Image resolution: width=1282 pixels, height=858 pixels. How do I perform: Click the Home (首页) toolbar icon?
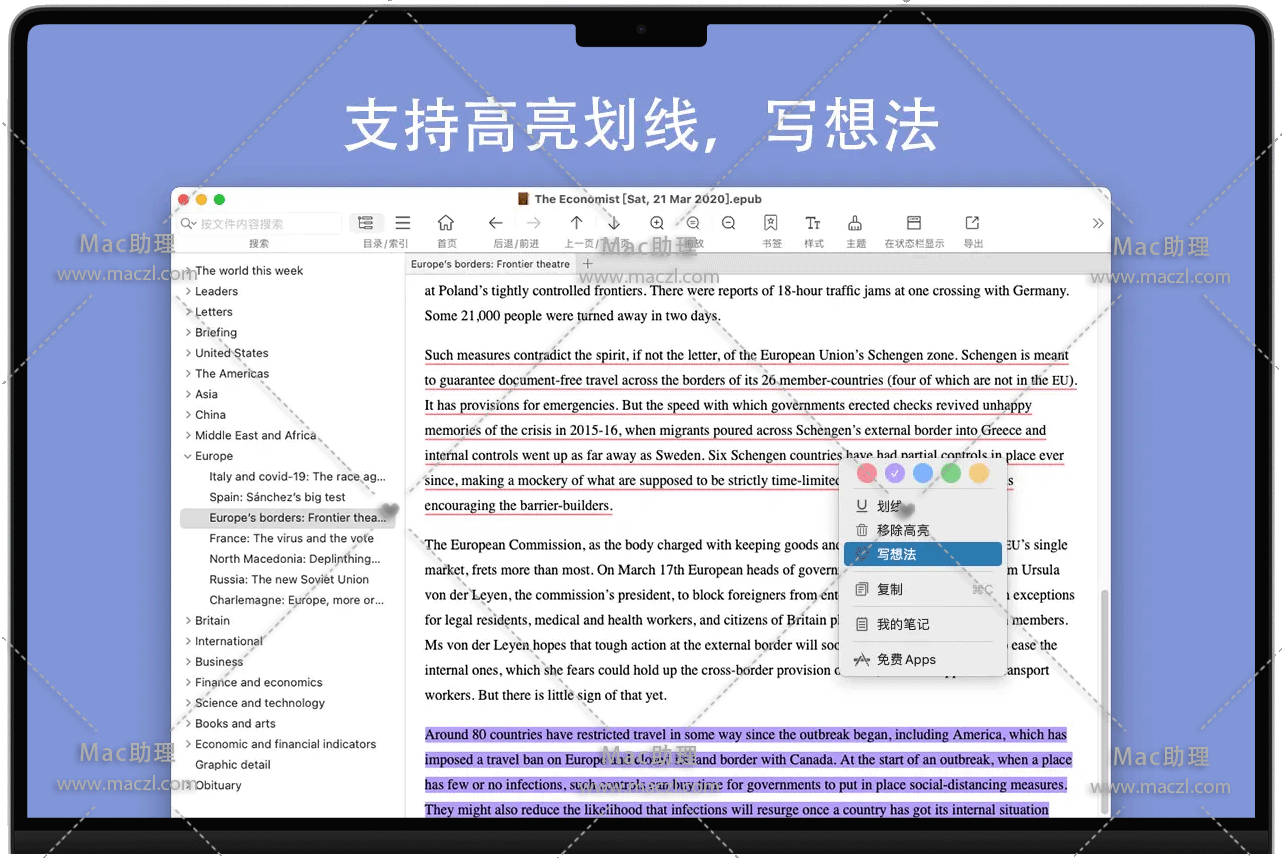pos(446,223)
